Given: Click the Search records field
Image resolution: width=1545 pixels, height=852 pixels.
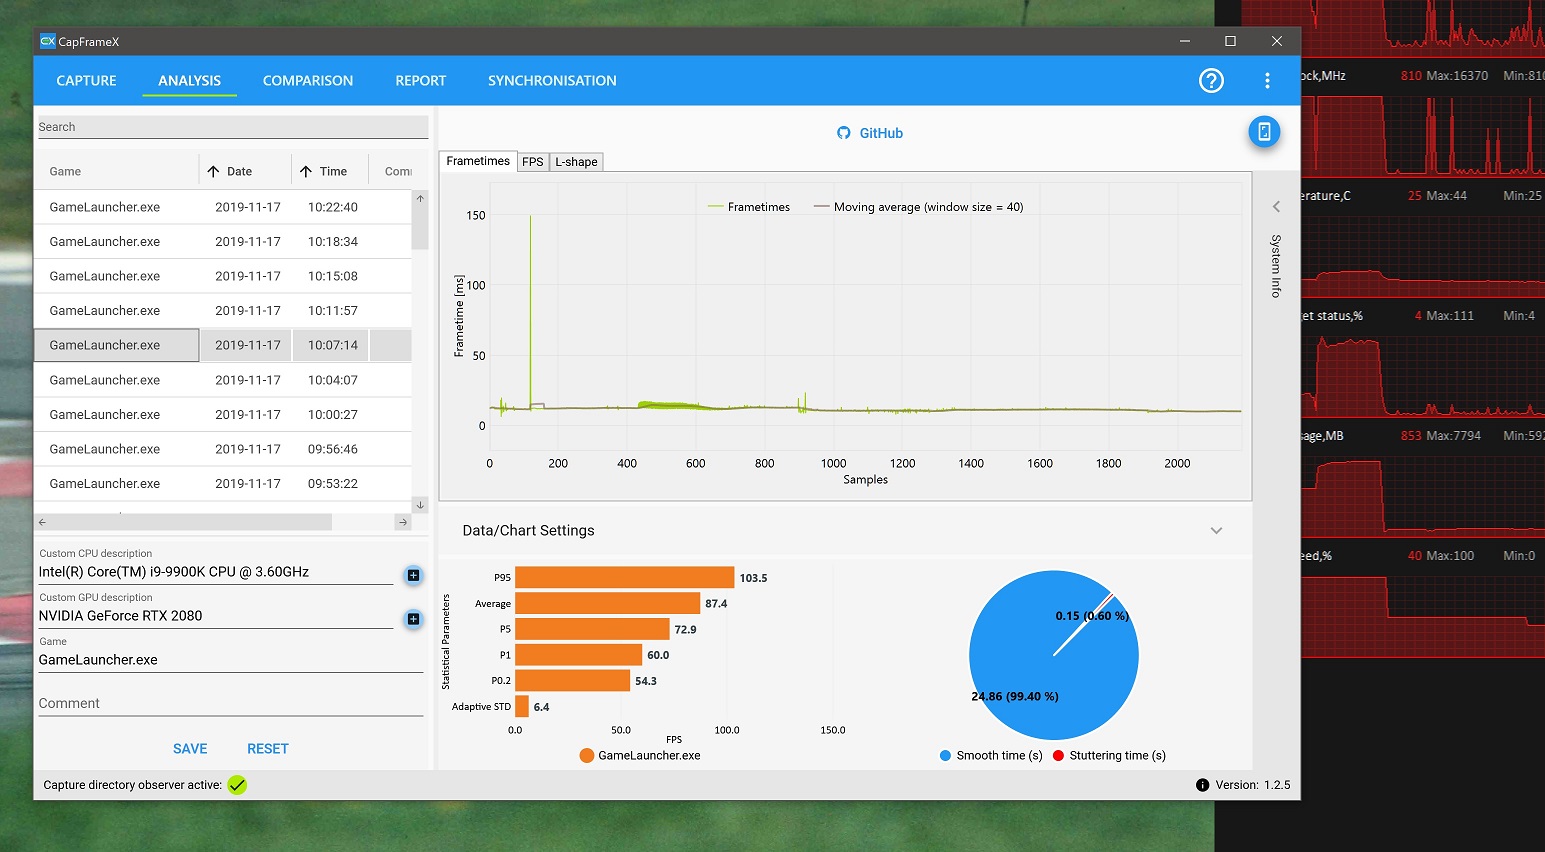Looking at the screenshot, I should click(x=233, y=127).
